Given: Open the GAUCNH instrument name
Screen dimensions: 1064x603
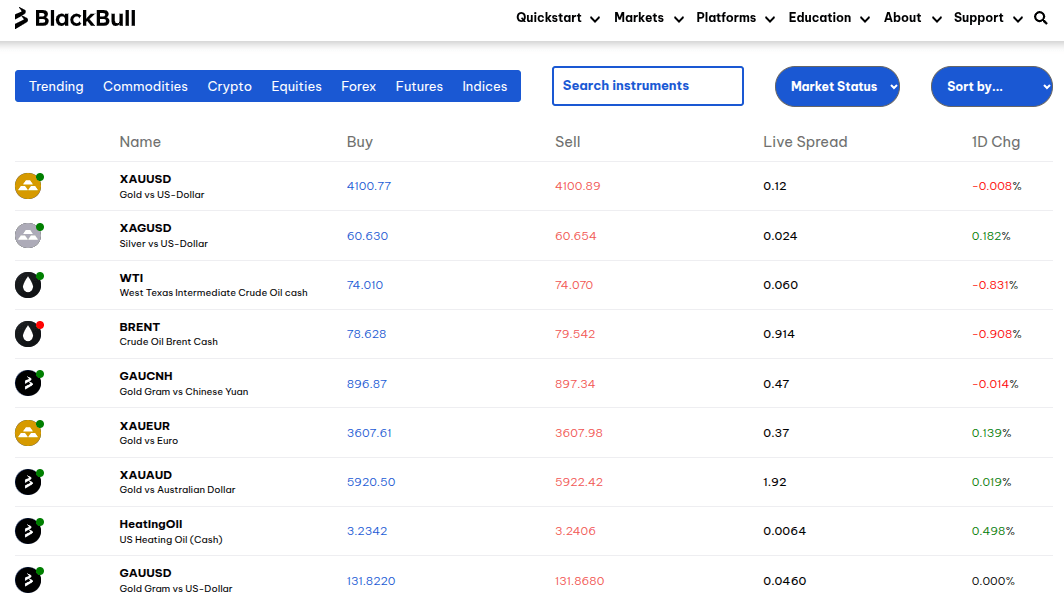Looking at the screenshot, I should tap(146, 376).
